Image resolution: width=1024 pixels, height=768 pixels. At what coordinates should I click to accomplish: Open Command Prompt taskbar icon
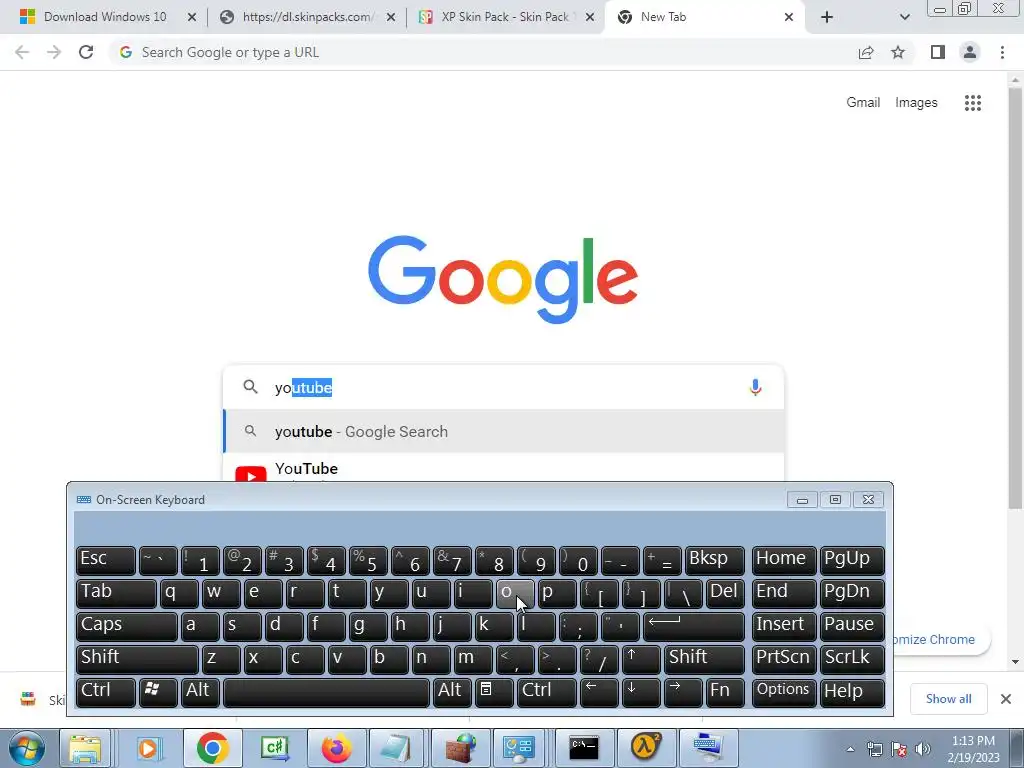pyautogui.click(x=584, y=748)
